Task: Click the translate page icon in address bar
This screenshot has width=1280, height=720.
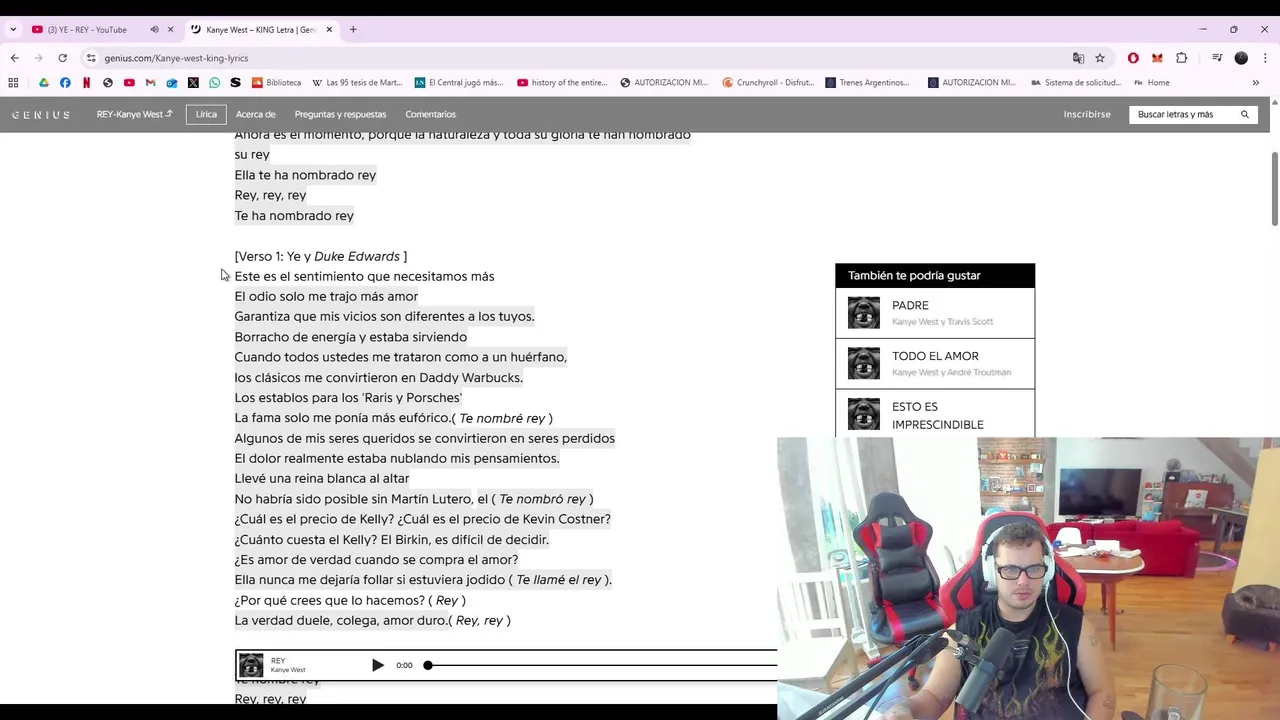Action: tap(1078, 58)
